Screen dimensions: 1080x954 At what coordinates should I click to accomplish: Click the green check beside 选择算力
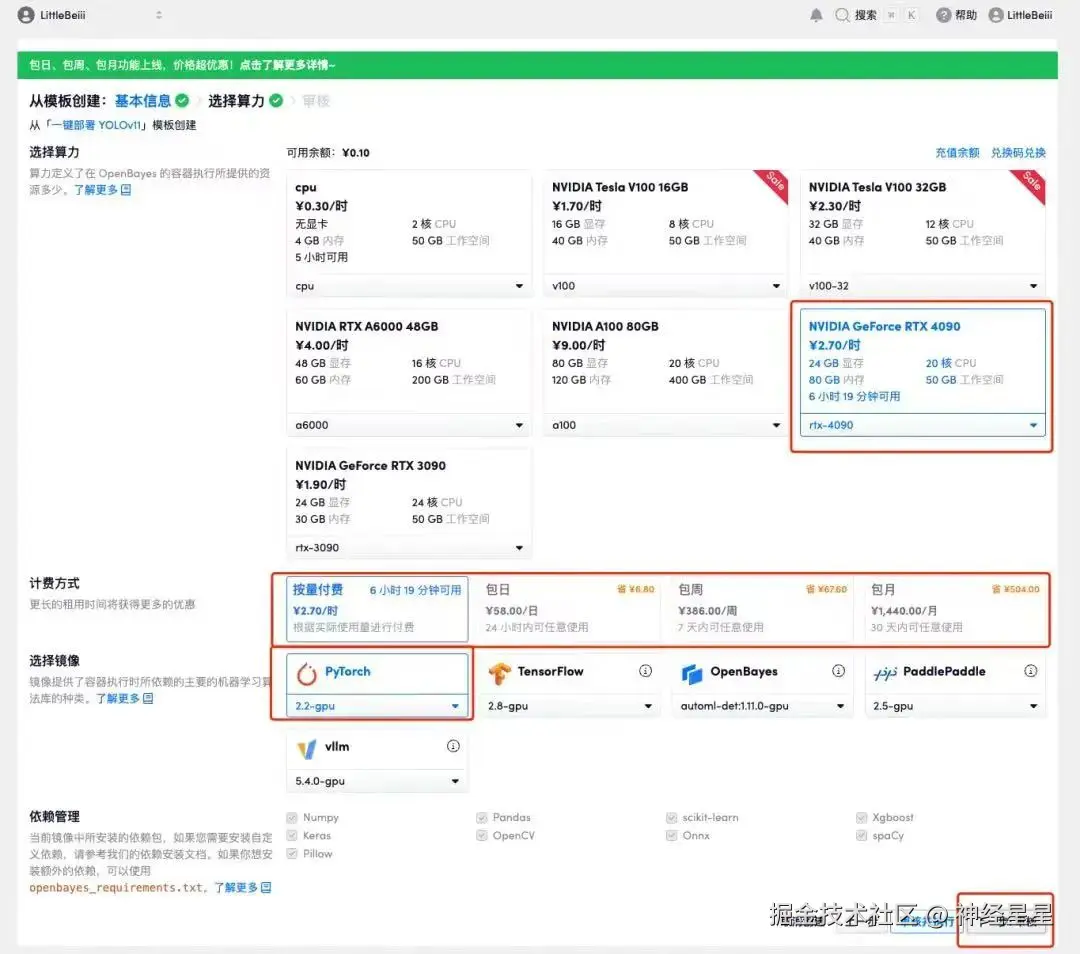[276, 101]
